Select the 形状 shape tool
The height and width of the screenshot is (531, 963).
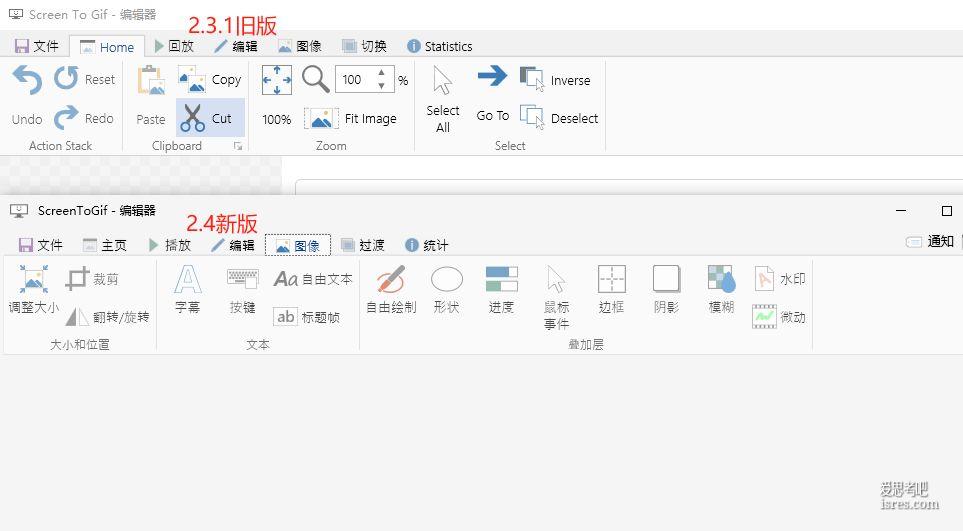[x=446, y=289]
